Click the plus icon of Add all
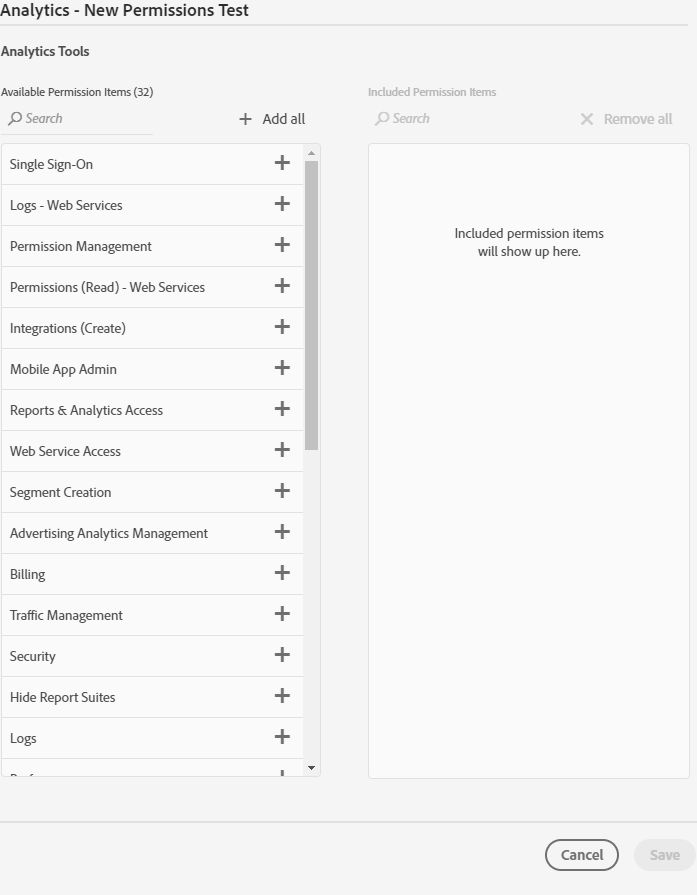The image size is (697, 895). point(245,119)
